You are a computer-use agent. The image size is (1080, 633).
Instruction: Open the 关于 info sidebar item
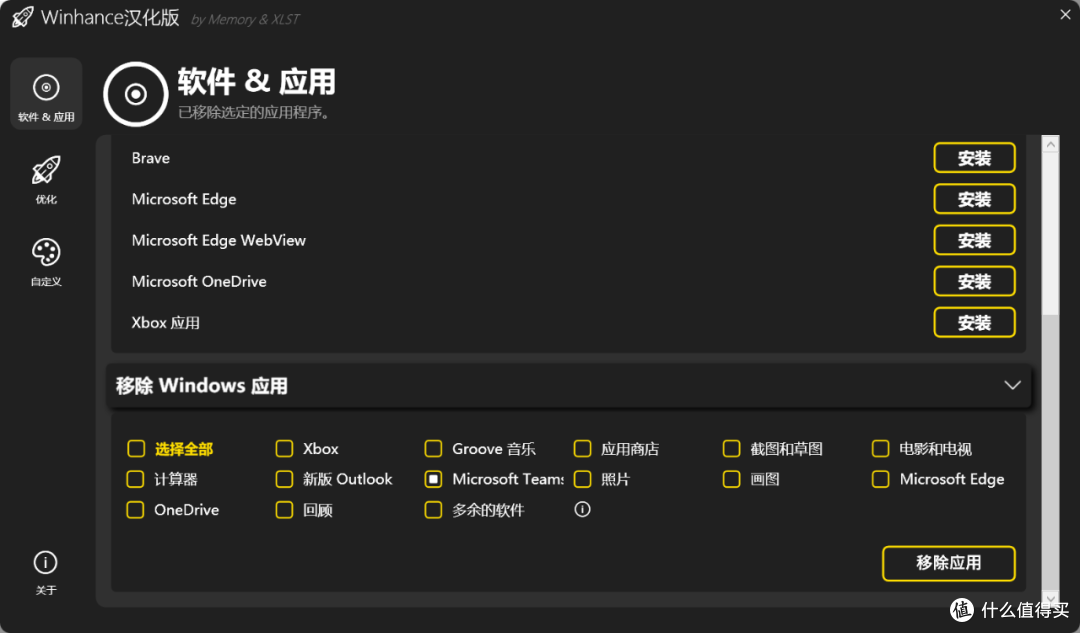(x=45, y=572)
